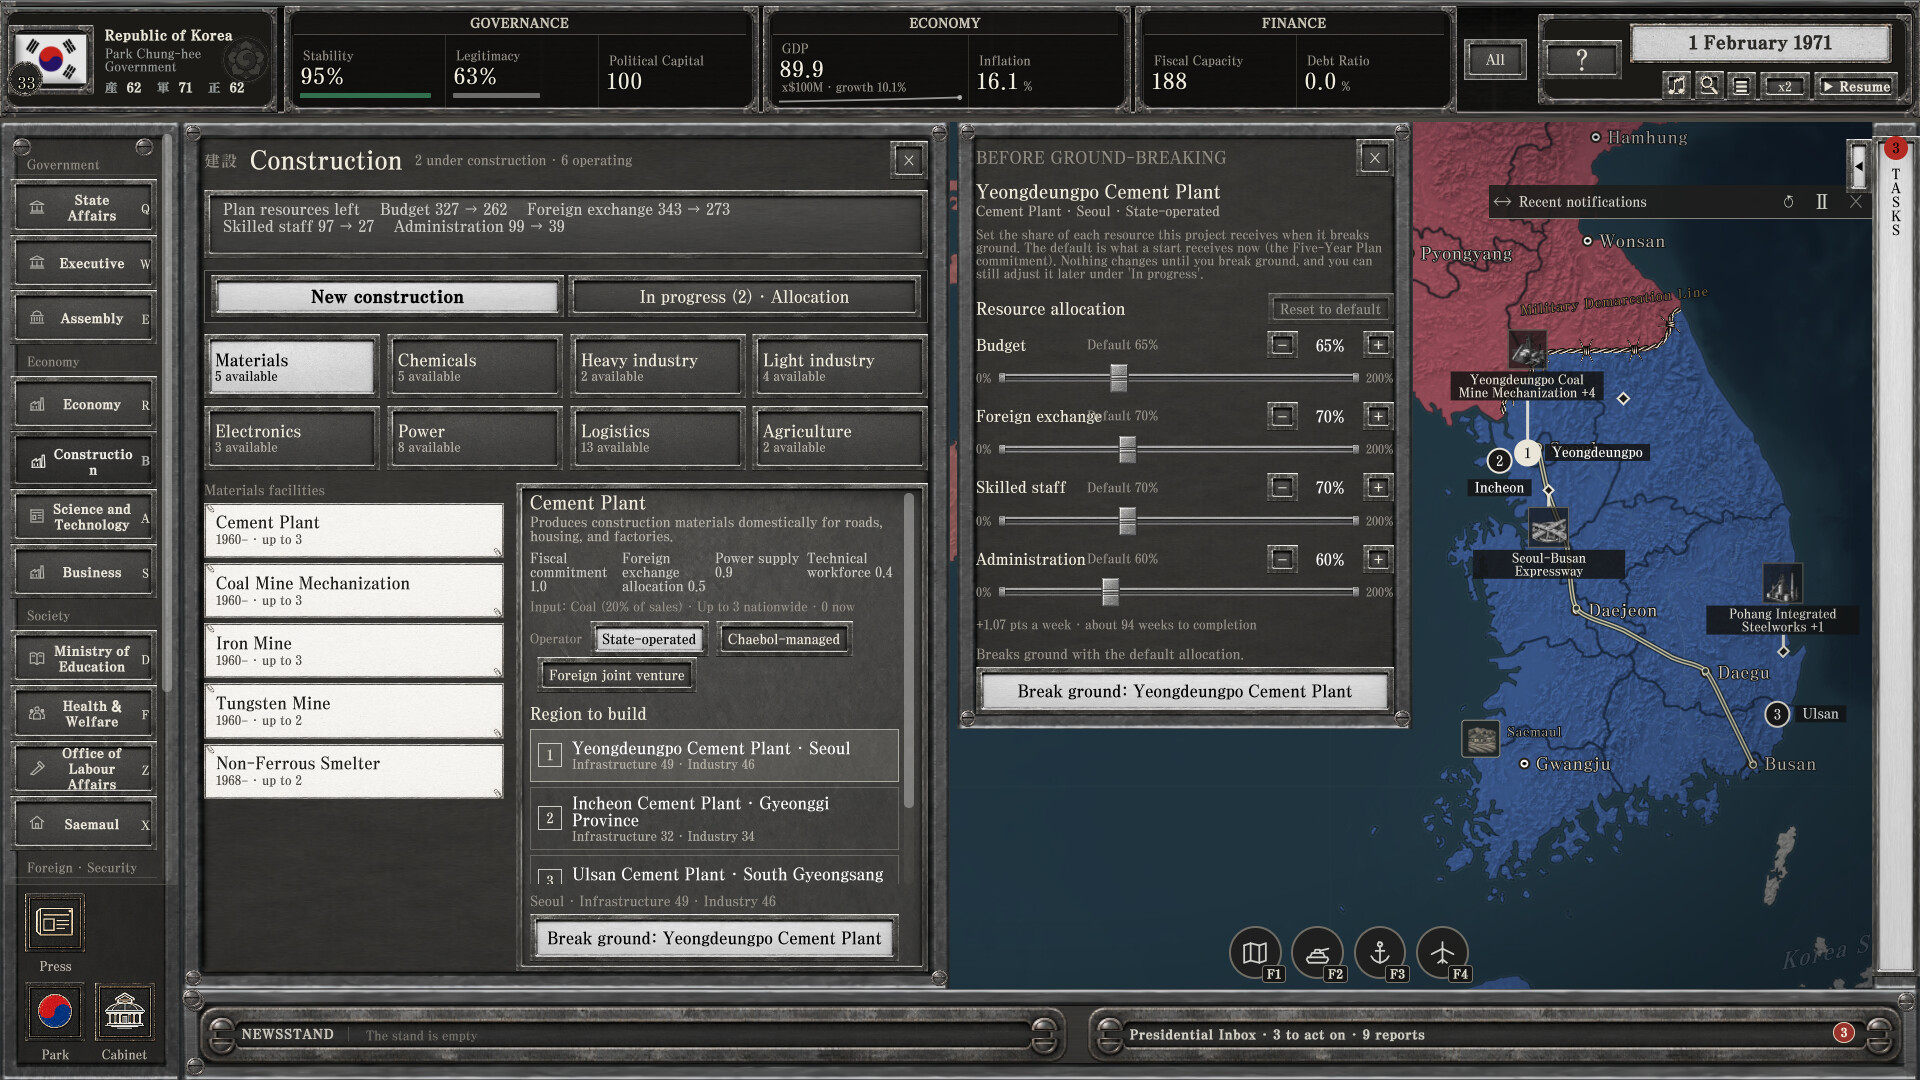Click the Pohang Integrated Steelworks map icon
The width and height of the screenshot is (1920, 1080).
click(1782, 585)
